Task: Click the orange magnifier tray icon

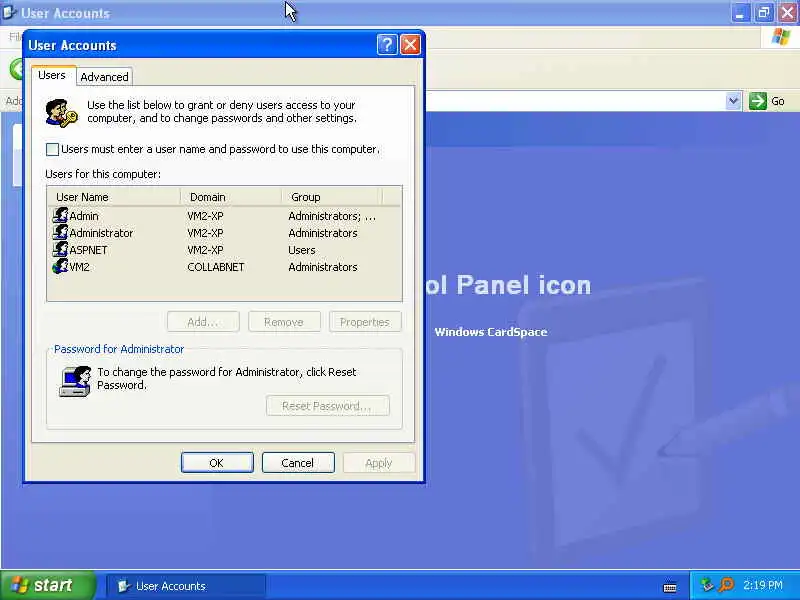Action: 726,585
